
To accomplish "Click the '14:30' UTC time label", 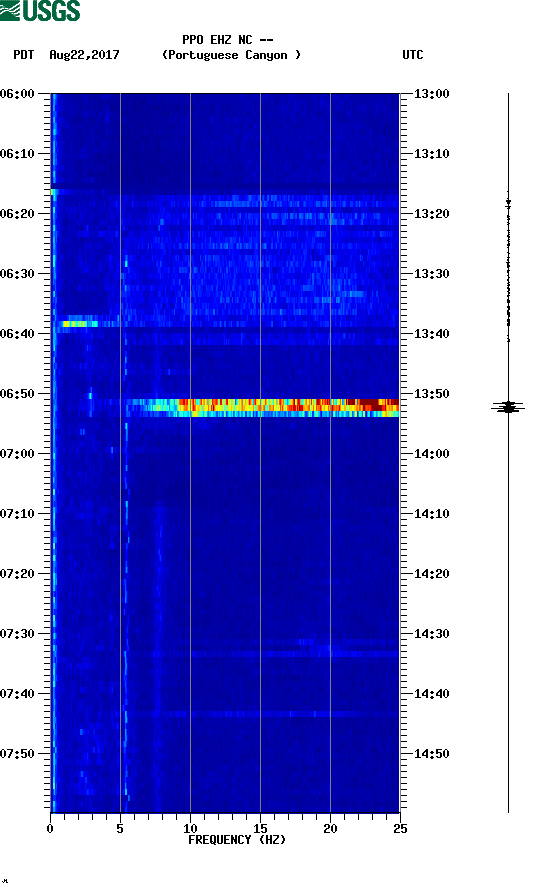I will click(431, 634).
